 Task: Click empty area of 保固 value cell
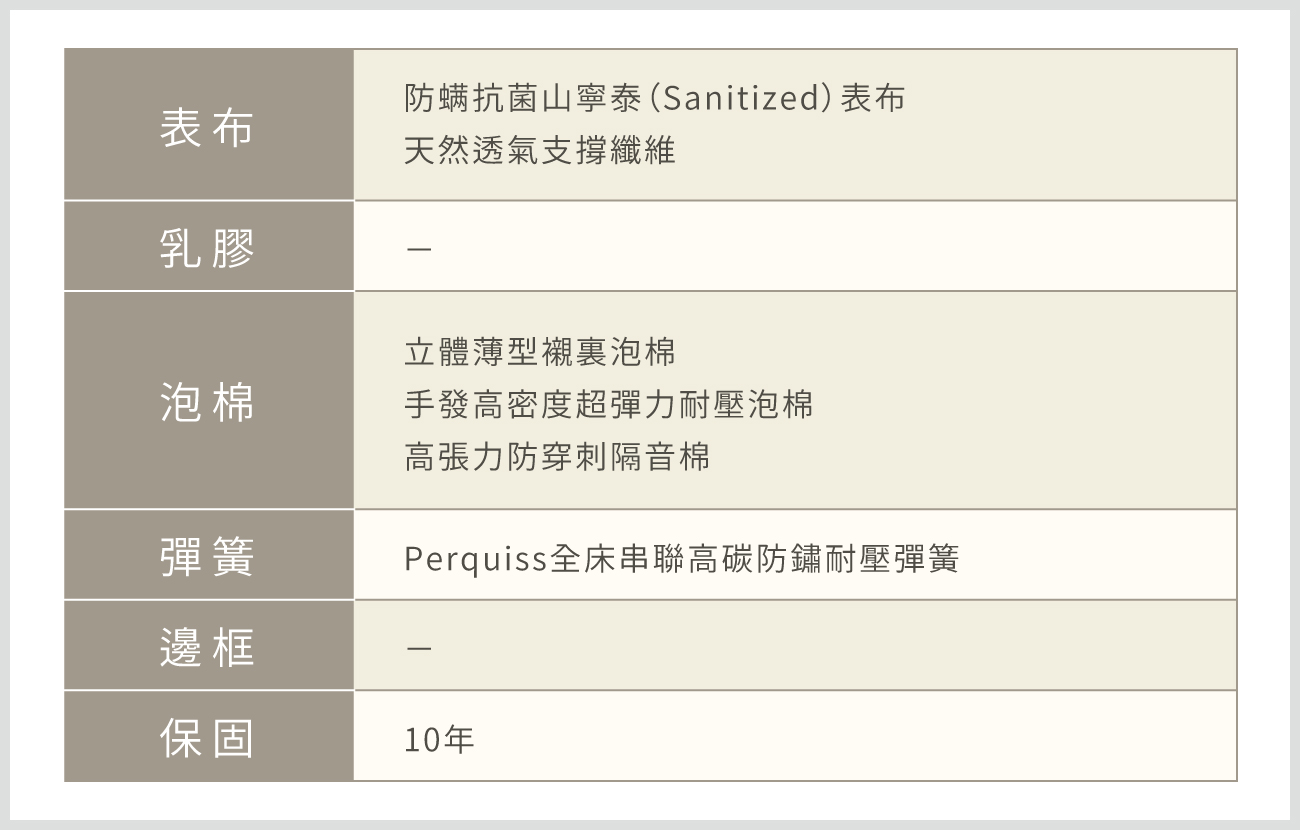click(850, 736)
